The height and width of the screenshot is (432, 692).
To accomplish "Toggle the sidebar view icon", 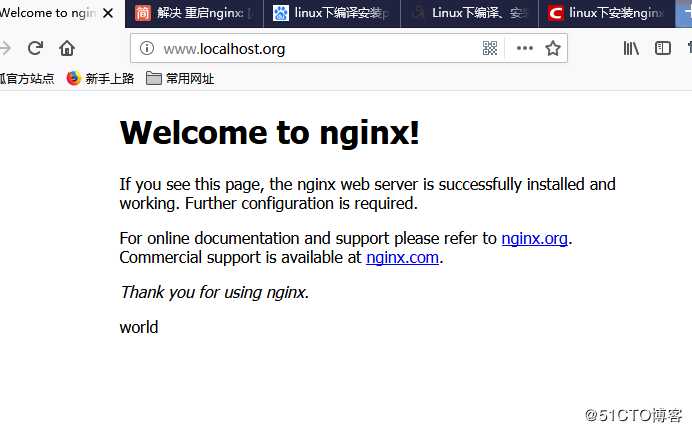I will (662, 48).
